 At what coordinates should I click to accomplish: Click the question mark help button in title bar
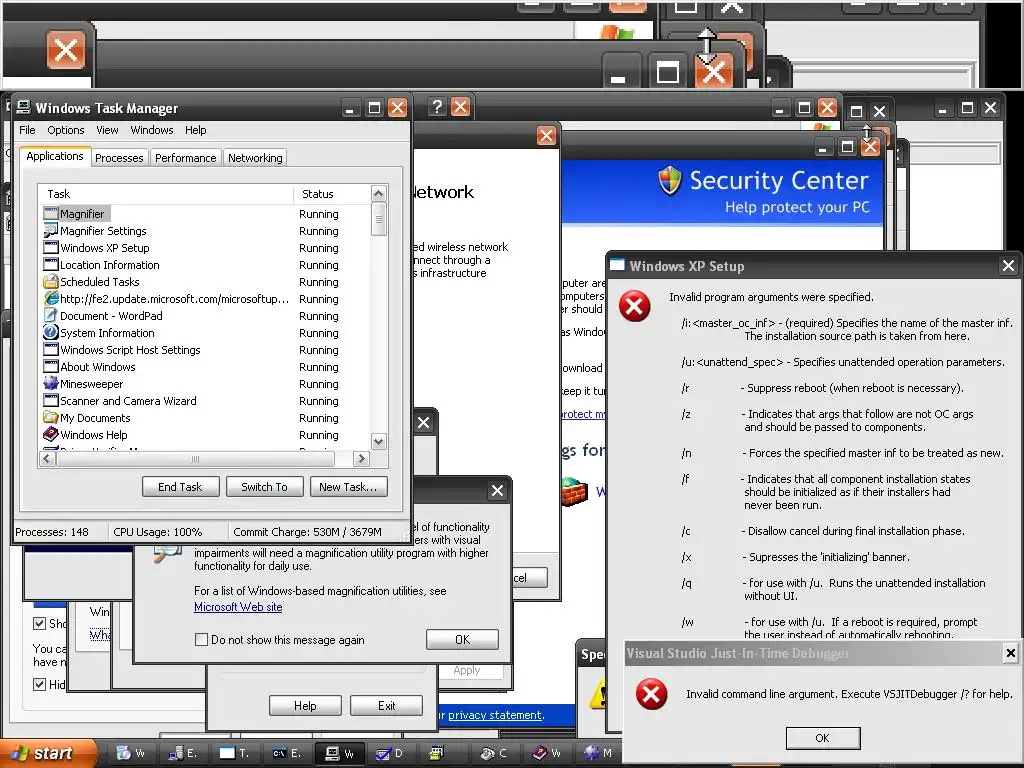(x=437, y=106)
